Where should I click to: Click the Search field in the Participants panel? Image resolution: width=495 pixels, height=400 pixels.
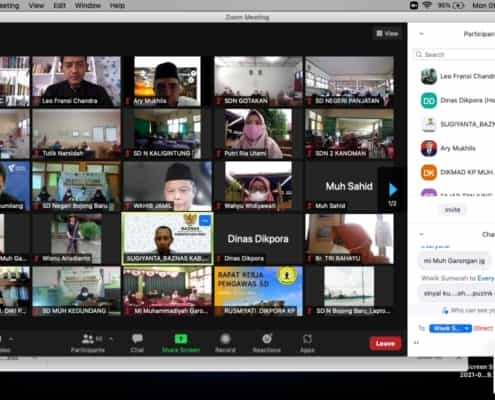(455, 54)
